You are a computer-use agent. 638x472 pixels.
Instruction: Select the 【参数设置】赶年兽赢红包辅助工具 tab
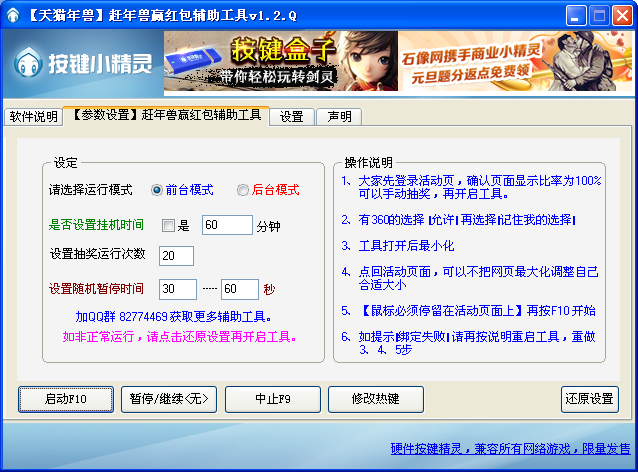point(167,115)
